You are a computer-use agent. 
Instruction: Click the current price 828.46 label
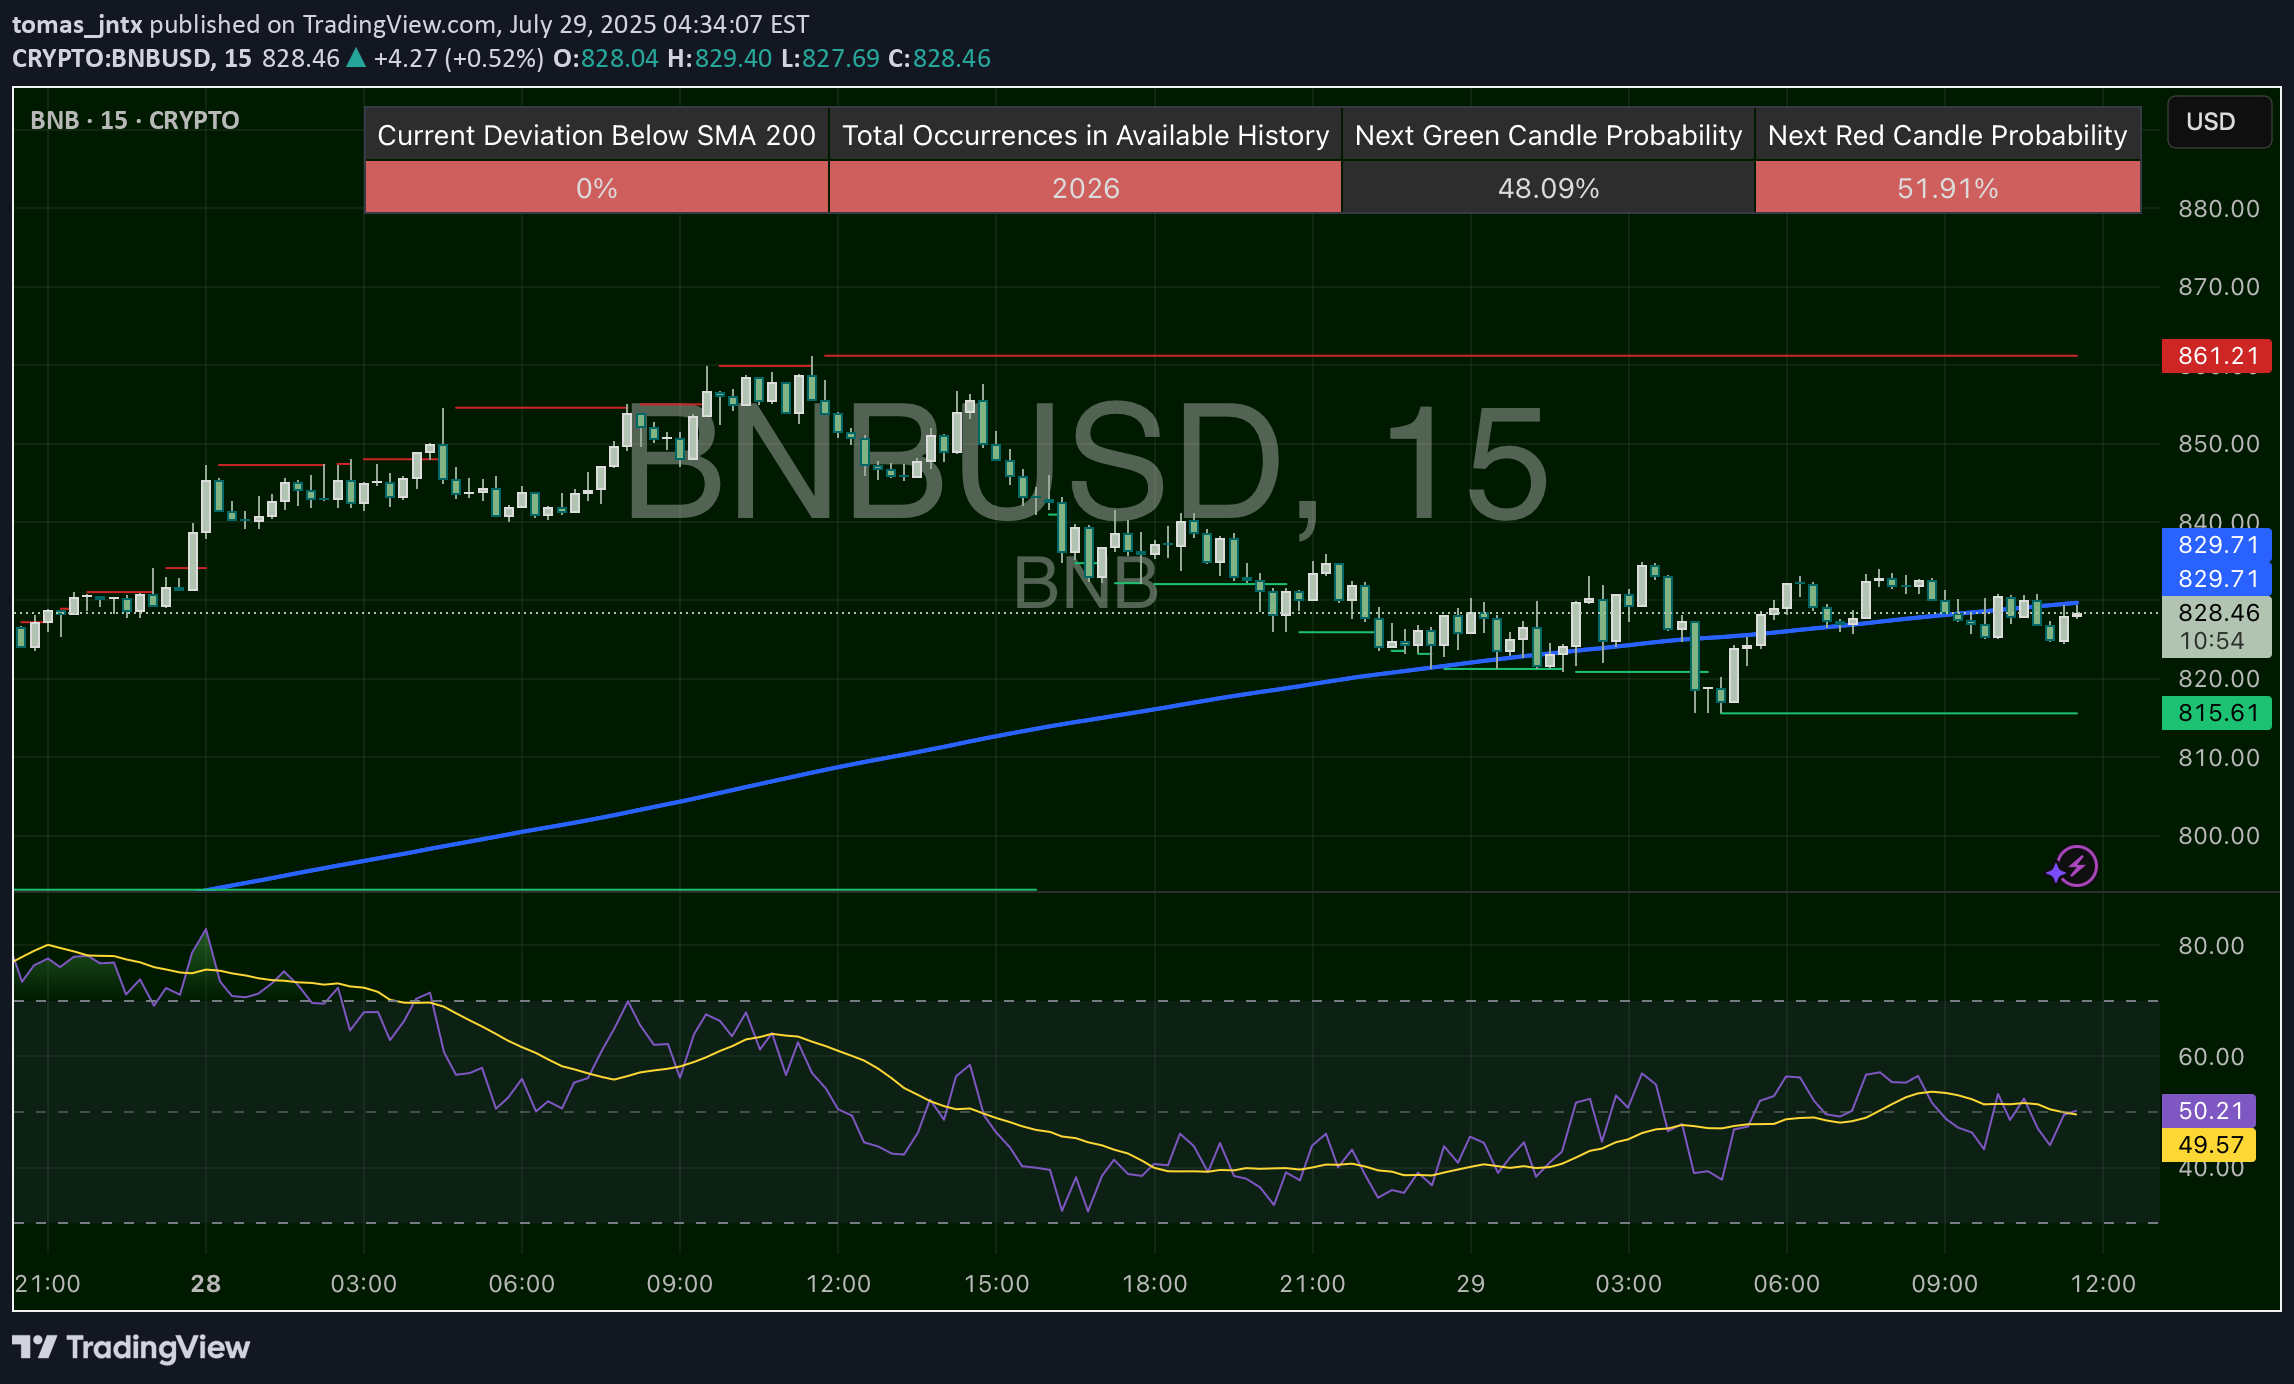pyautogui.click(x=2217, y=613)
